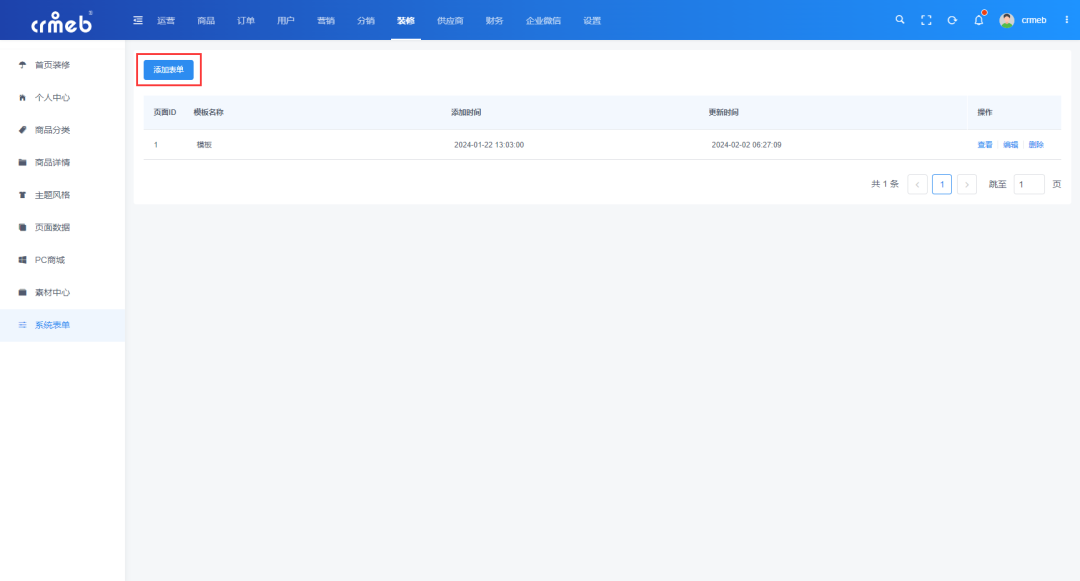Switch to the 财务 top navigation menu
The height and width of the screenshot is (581, 1080).
(492, 19)
